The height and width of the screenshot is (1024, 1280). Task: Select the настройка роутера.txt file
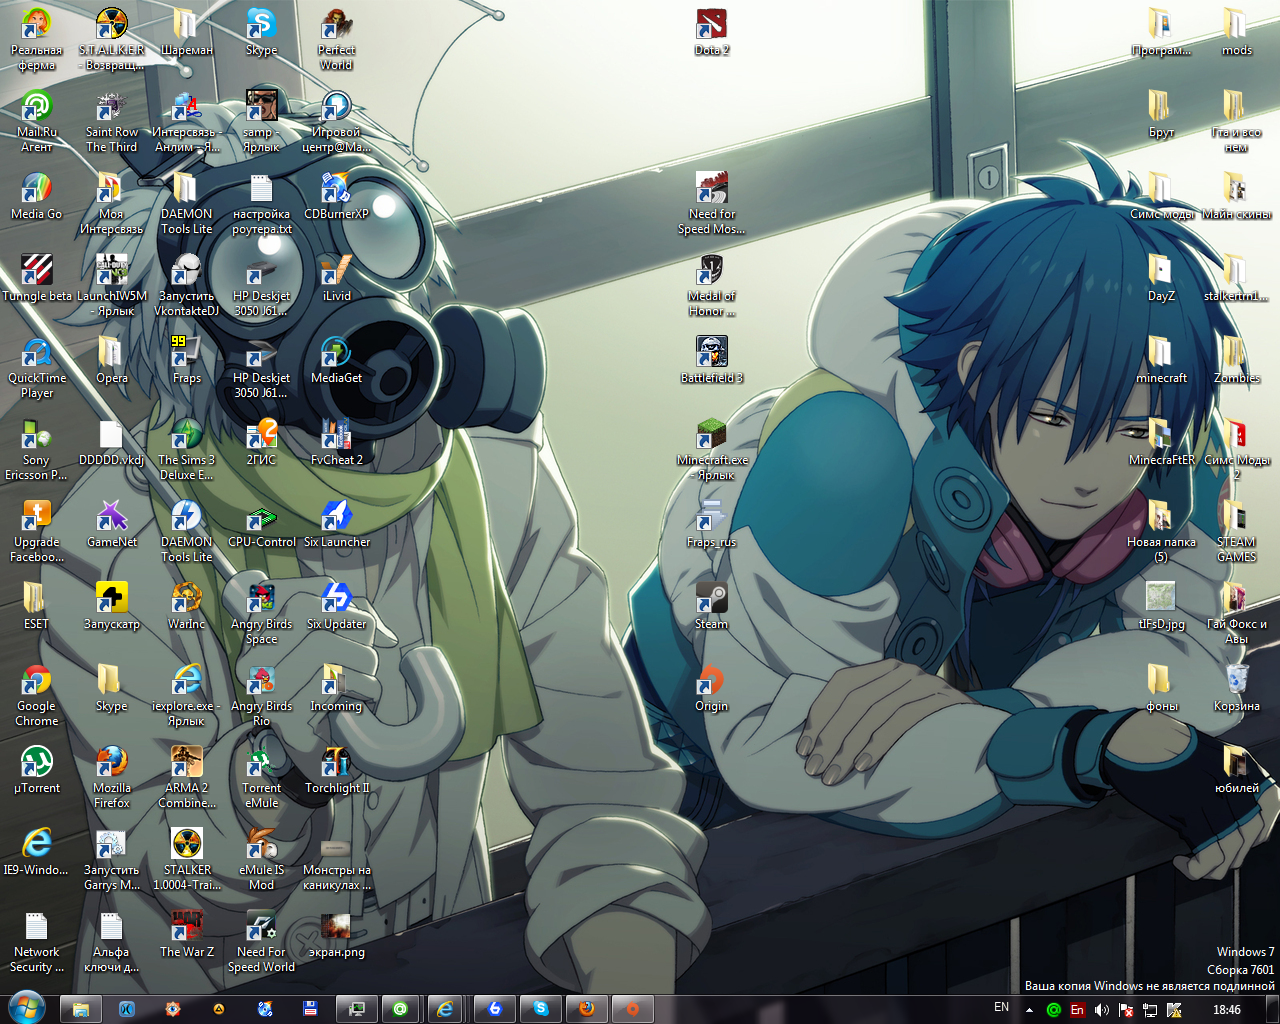coord(261,202)
